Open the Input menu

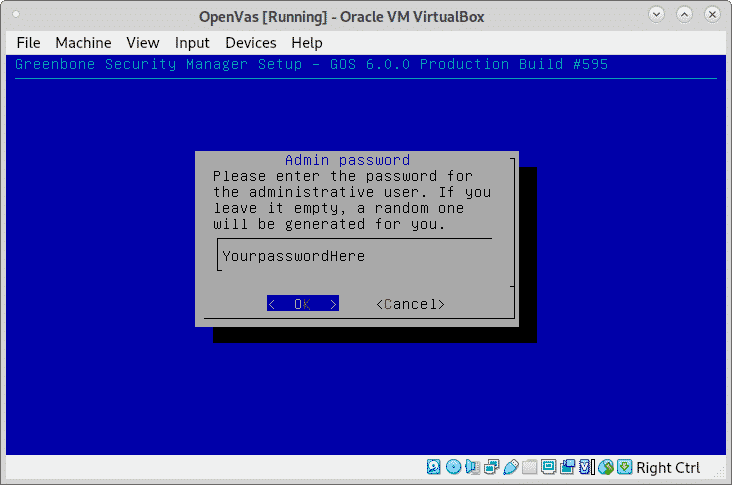[x=192, y=43]
